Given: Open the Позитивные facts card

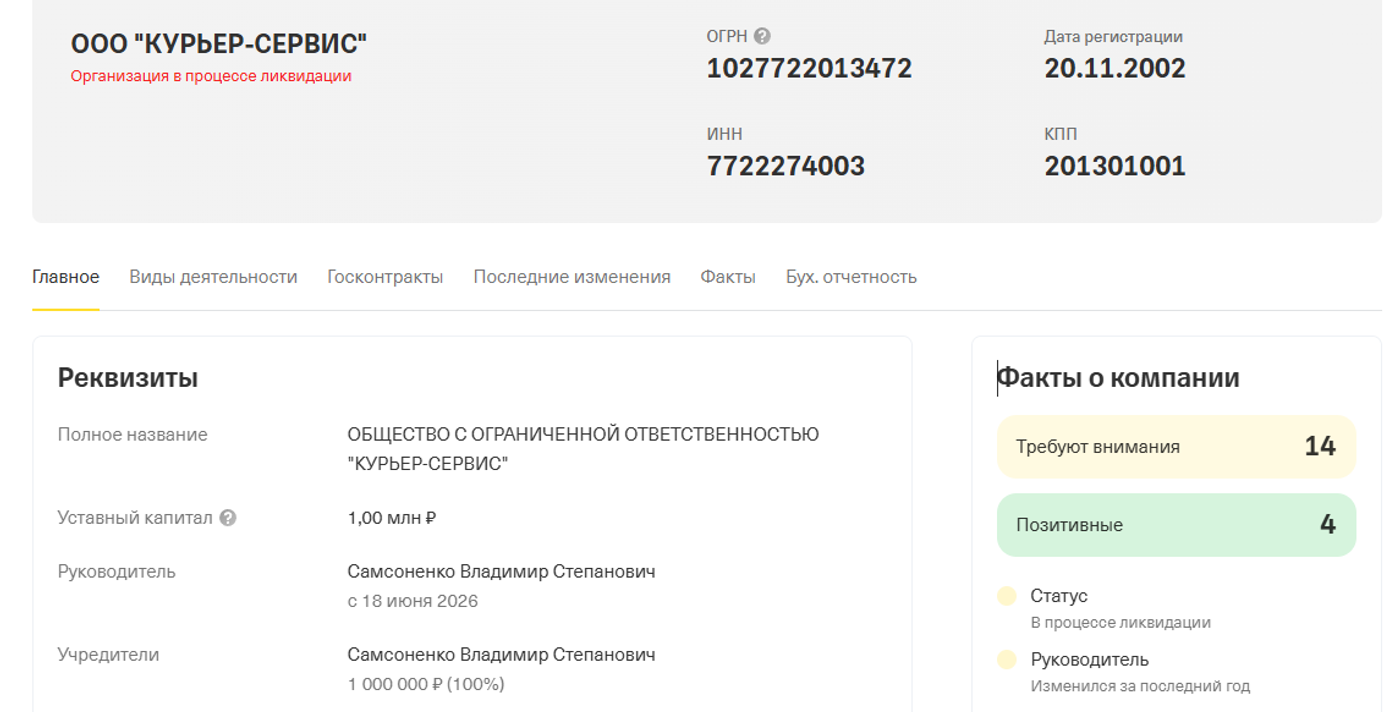Looking at the screenshot, I should tap(1176, 525).
